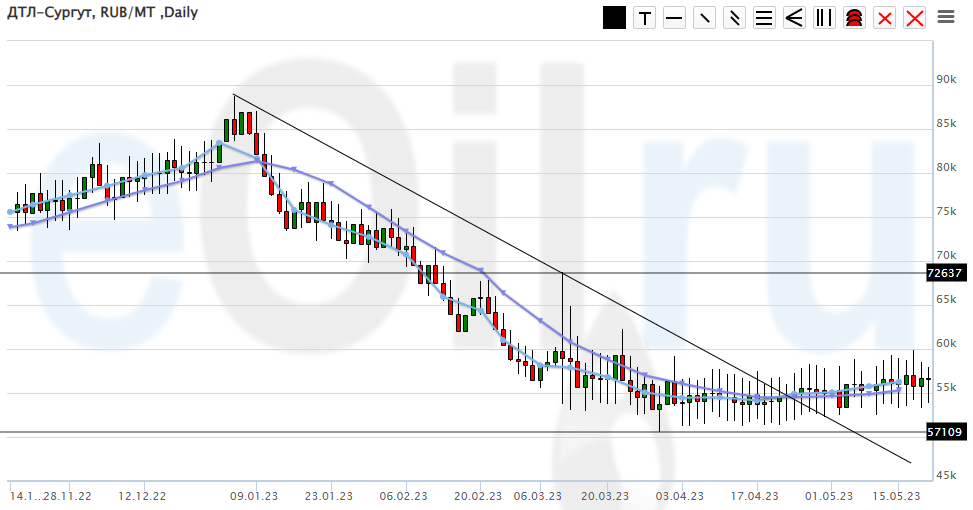Viewport: 973px width, 510px height.
Task: Select the single horizontal line tool
Action: (x=675, y=18)
